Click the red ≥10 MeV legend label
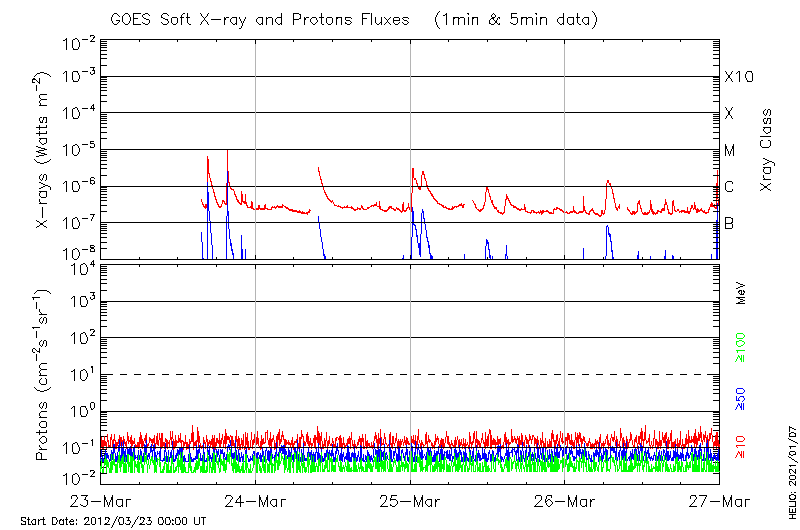Viewport: 800px width, 530px height. pyautogui.click(x=741, y=446)
